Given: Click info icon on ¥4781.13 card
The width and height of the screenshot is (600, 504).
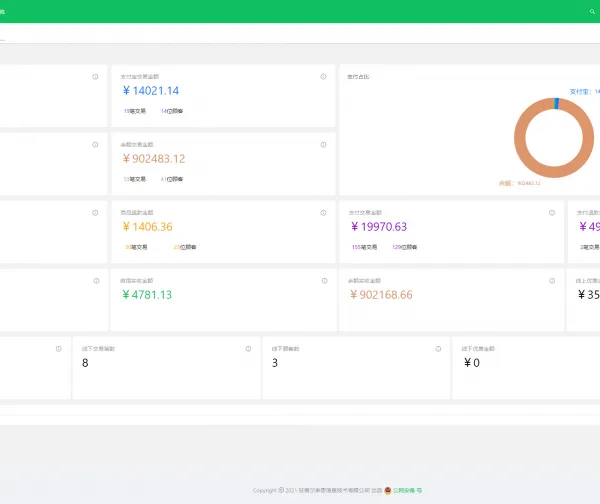Looking at the screenshot, I should point(324,281).
